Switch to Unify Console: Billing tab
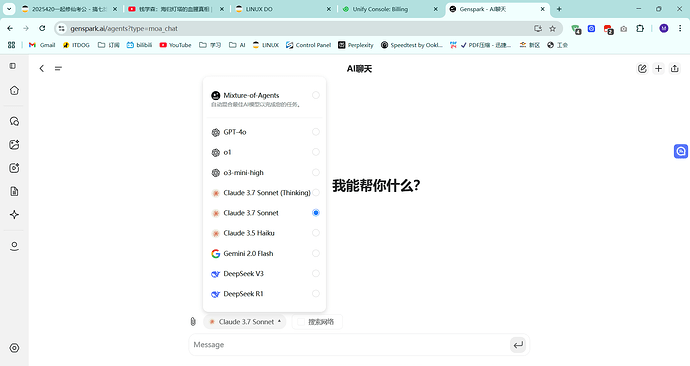Viewport: 690px width, 366px height. (390, 9)
